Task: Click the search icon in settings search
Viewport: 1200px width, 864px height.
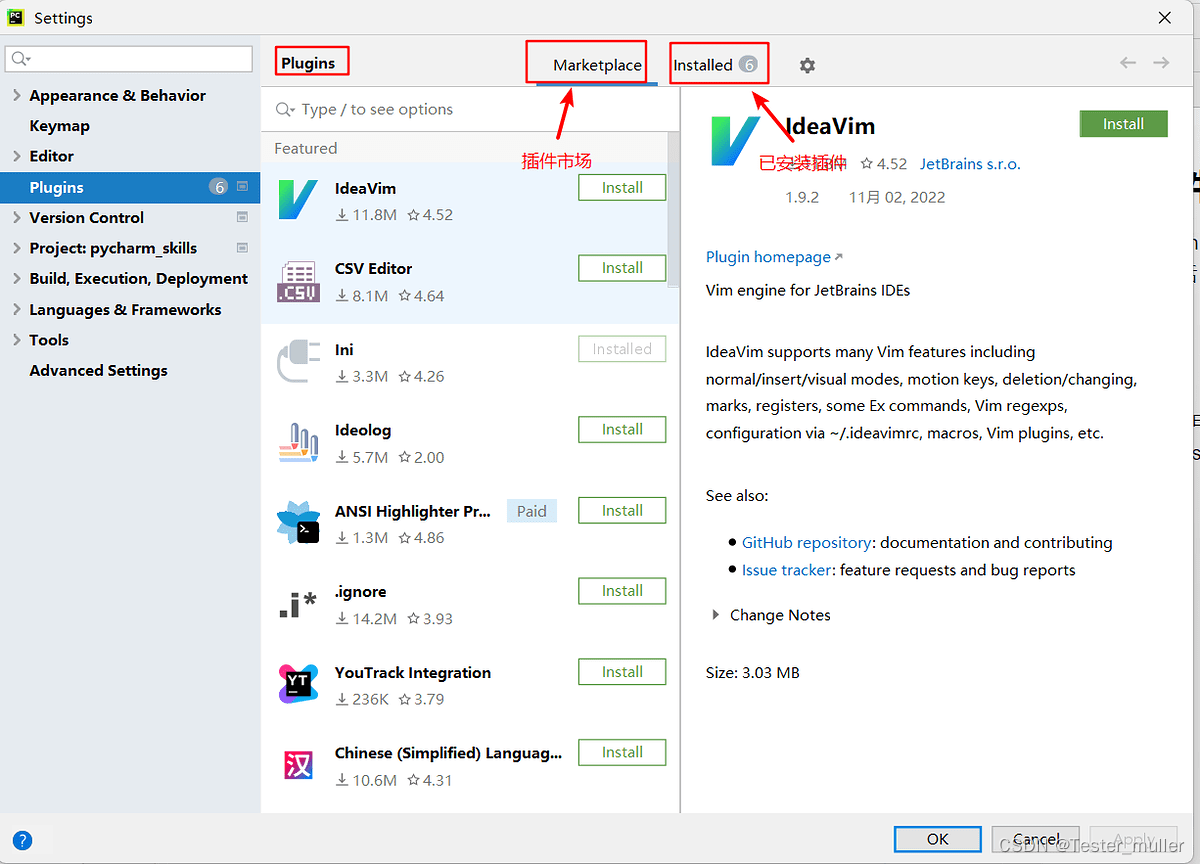Action: click(20, 60)
